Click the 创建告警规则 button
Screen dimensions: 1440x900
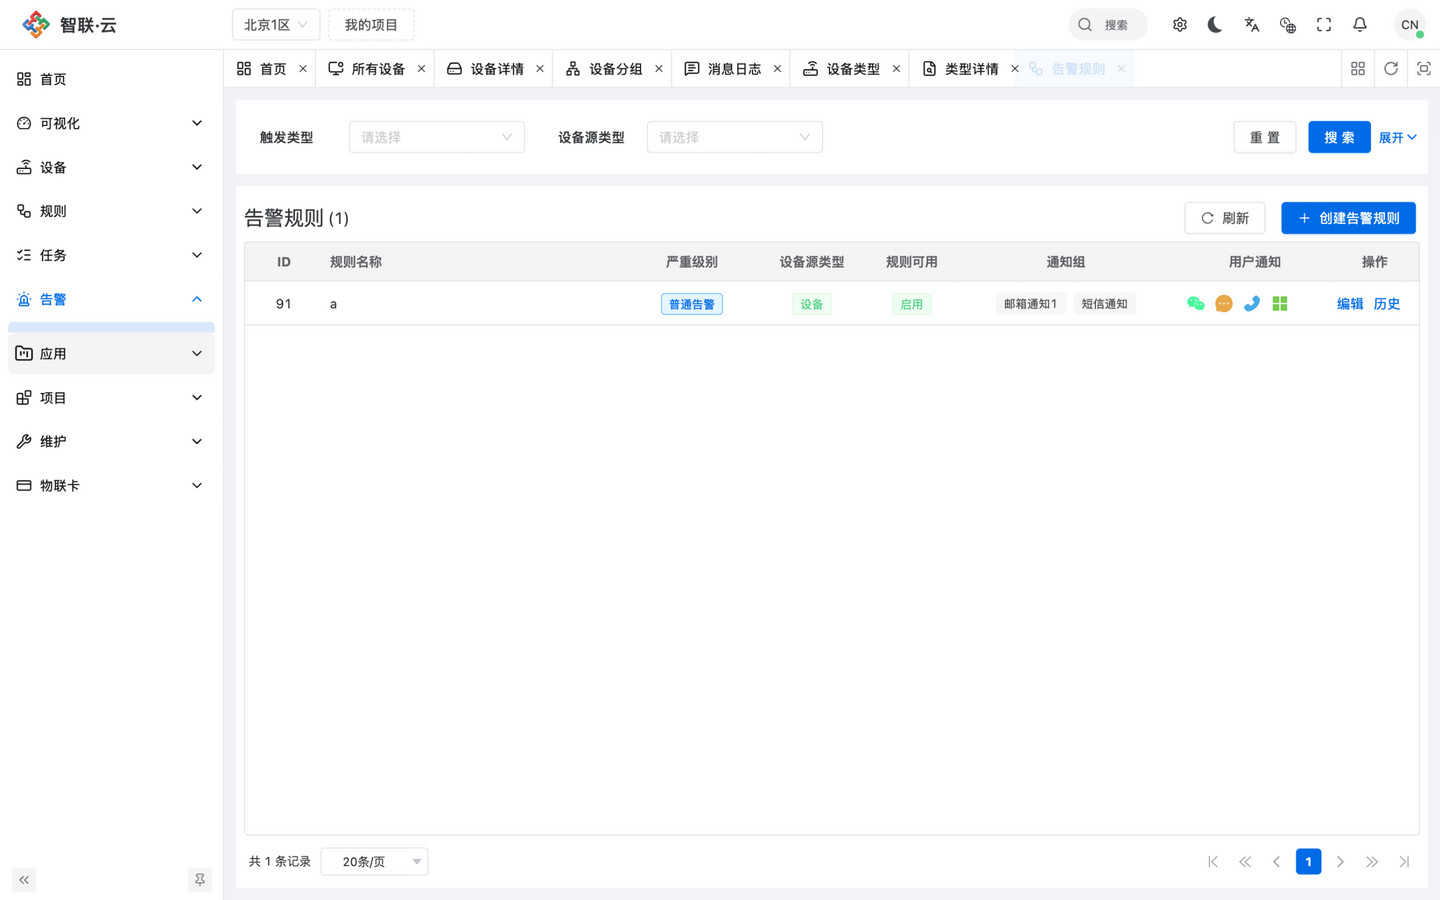pyautogui.click(x=1349, y=218)
